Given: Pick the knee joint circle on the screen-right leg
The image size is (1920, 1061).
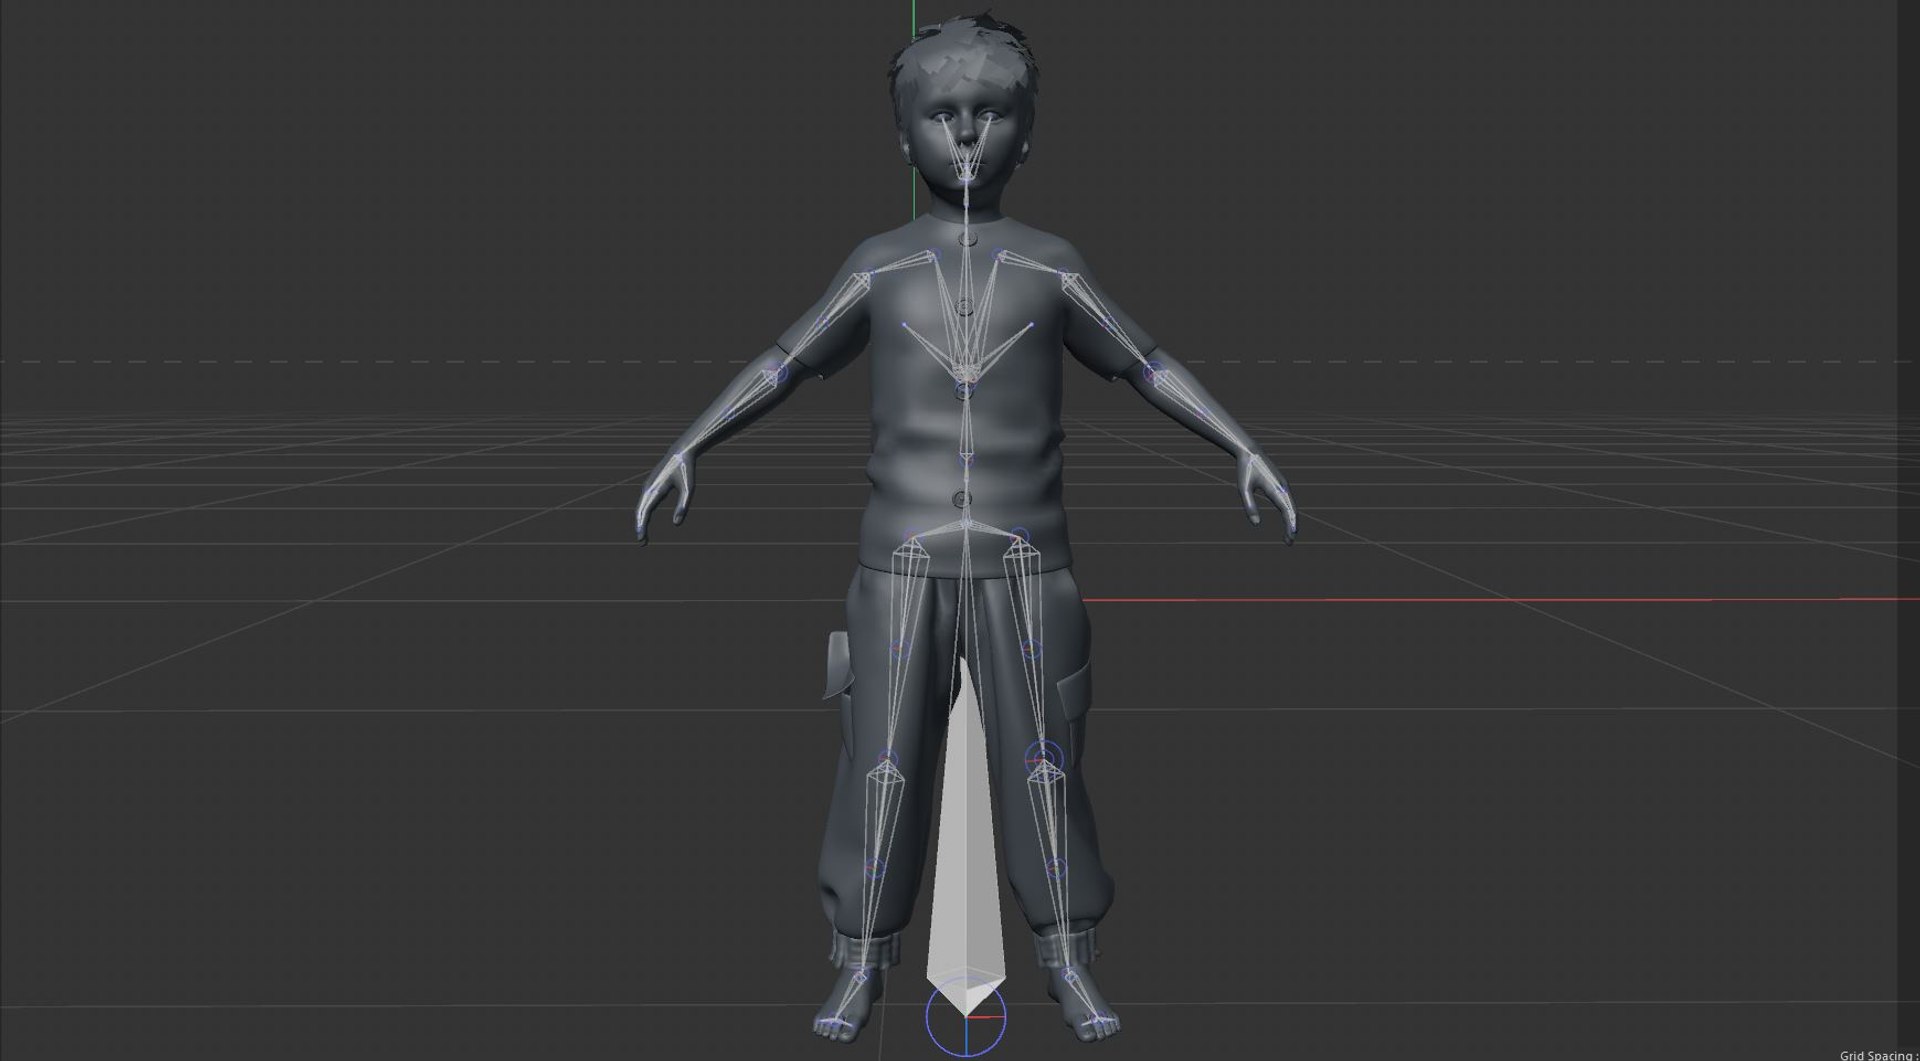Looking at the screenshot, I should (1042, 757).
